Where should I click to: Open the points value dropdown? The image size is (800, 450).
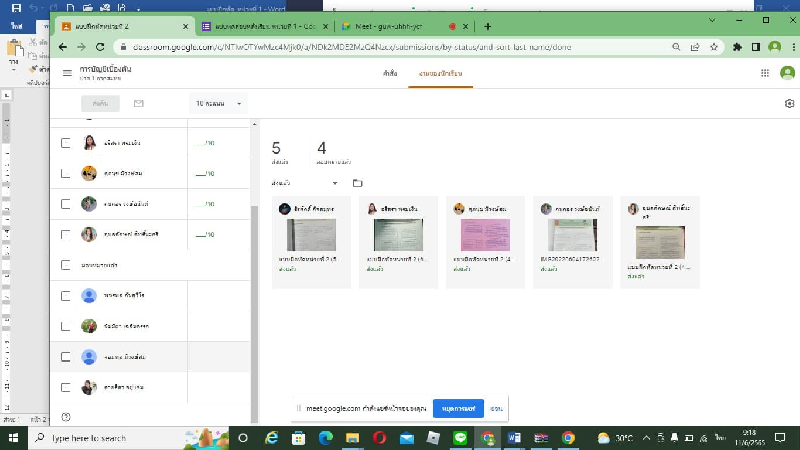(218, 104)
